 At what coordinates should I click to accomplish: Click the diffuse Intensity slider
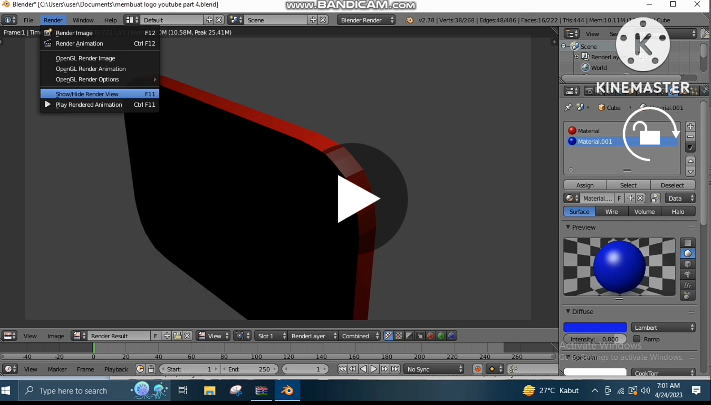[595, 339]
